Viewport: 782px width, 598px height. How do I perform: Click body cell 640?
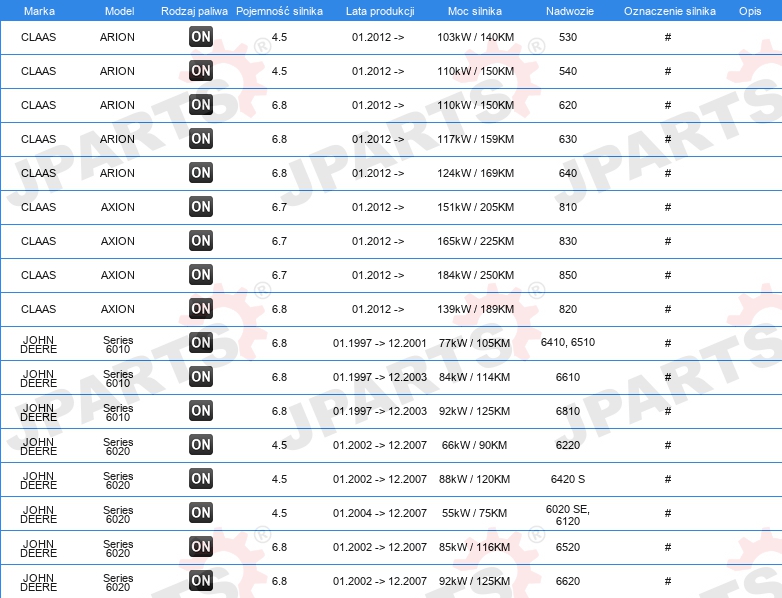tap(568, 173)
